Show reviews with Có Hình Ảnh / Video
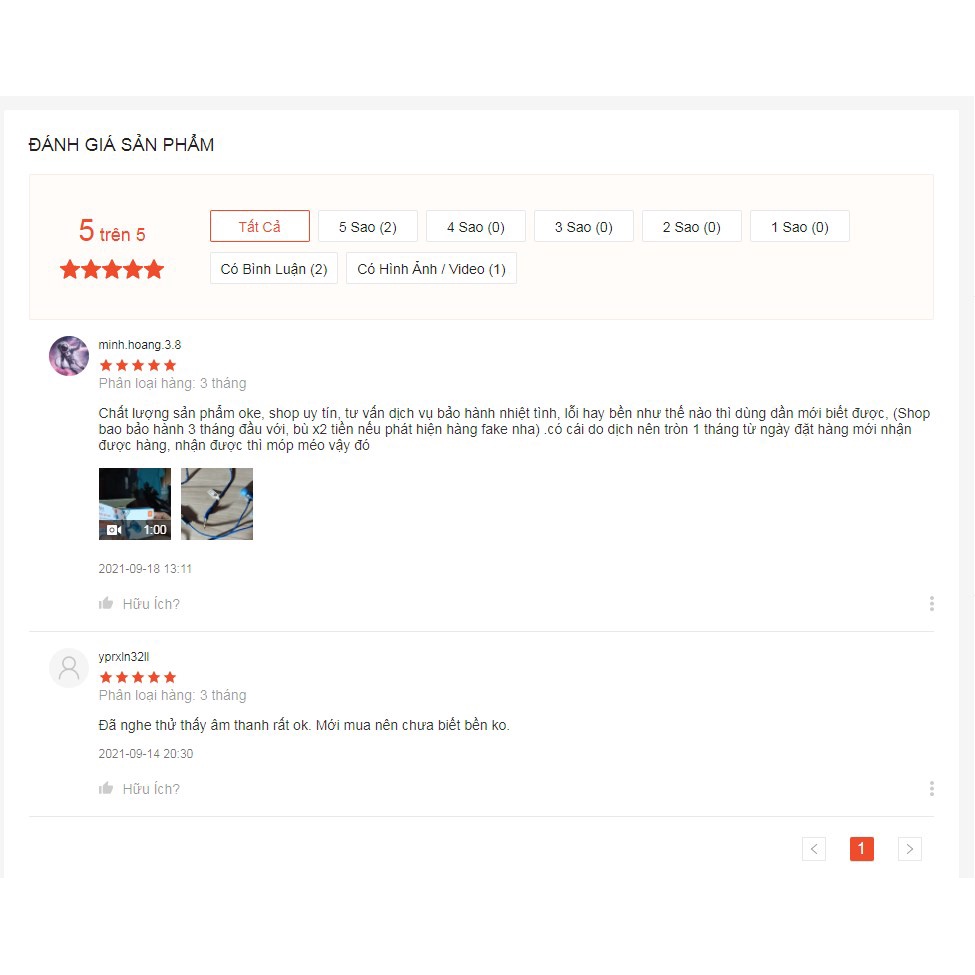This screenshot has width=975, height=975. [x=431, y=268]
